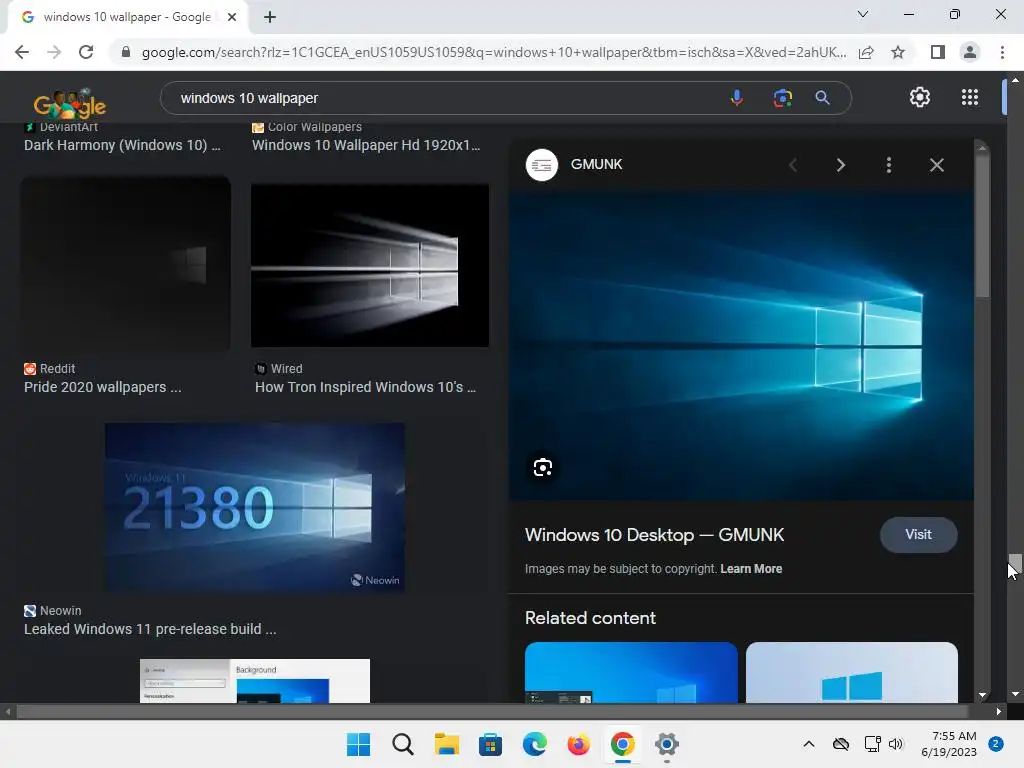This screenshot has height=768, width=1024.
Task: Click the Visit button
Action: tap(918, 535)
